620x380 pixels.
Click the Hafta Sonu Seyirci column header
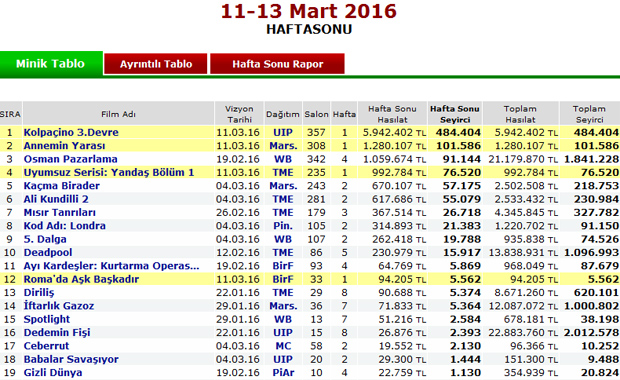(455, 114)
